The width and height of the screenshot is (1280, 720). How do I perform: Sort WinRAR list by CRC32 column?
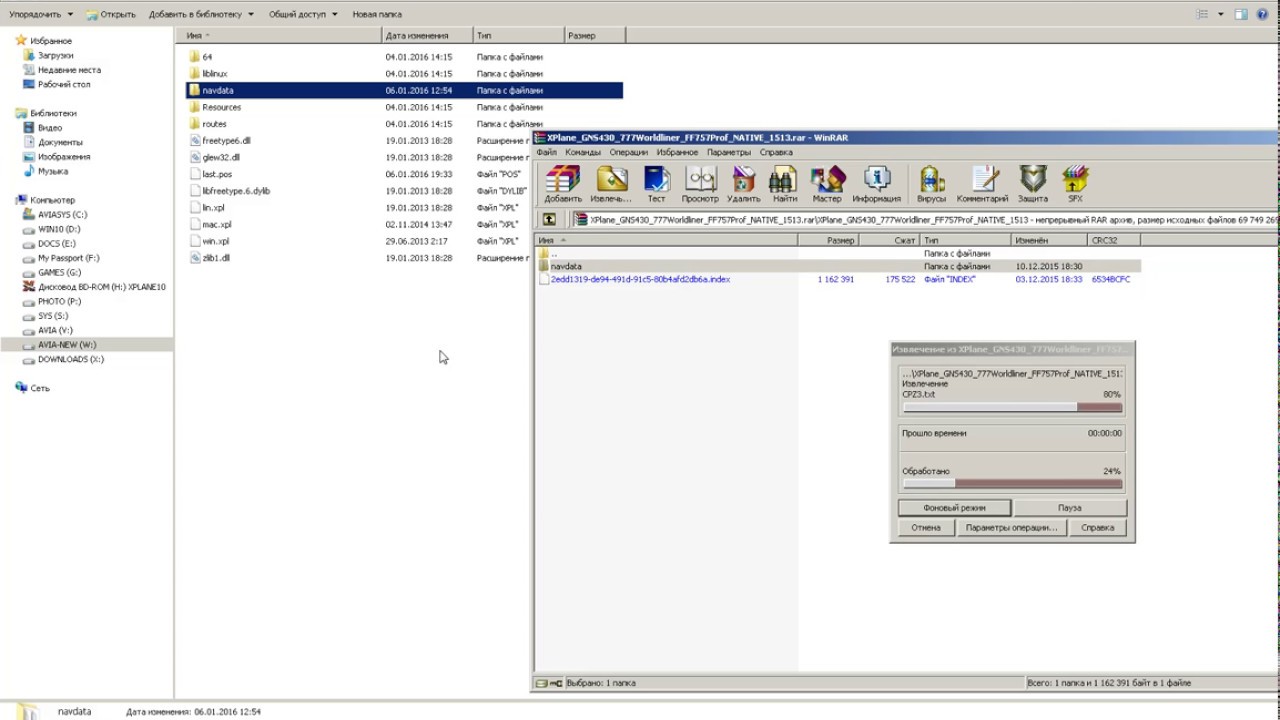[x=1114, y=240]
